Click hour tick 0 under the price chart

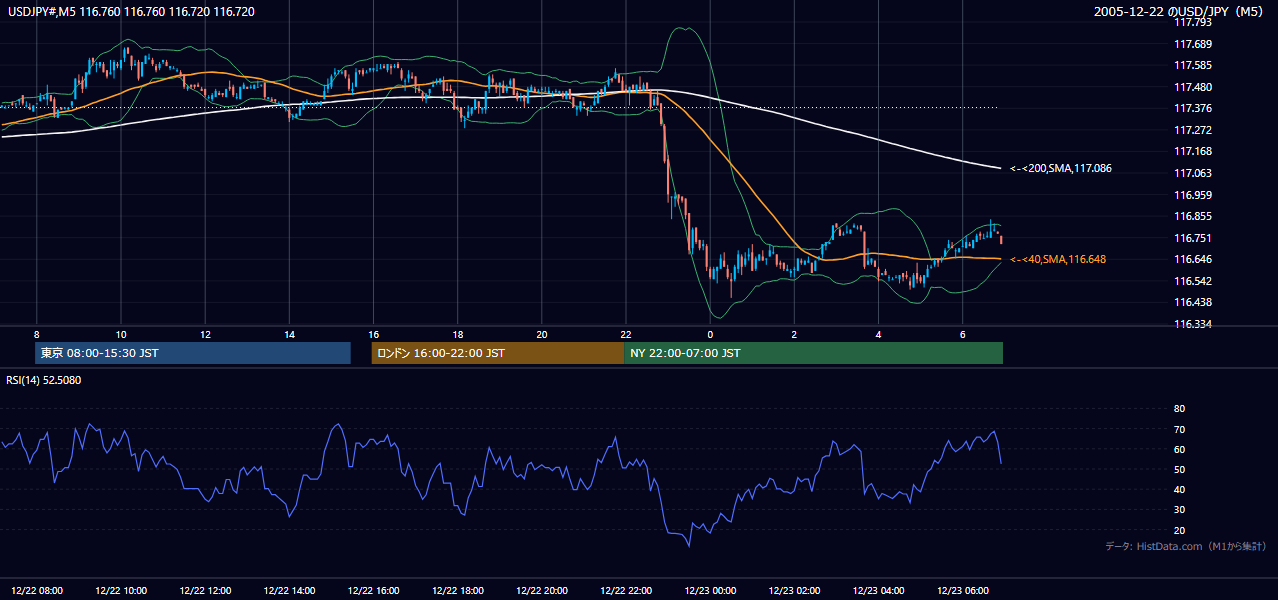click(710, 334)
